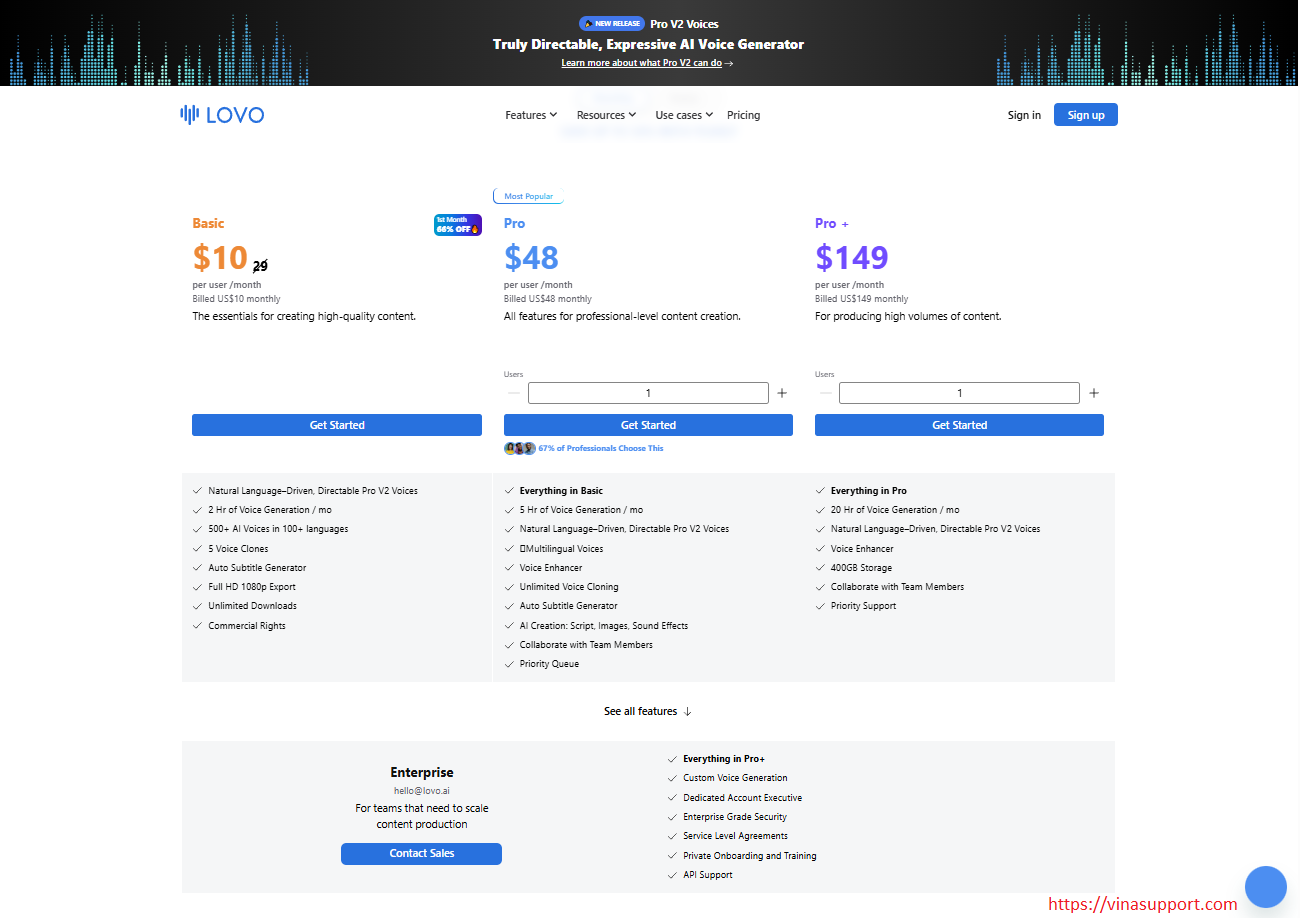Viewport: 1300px width, 918px height.
Task: Click the NEW RELEASE badge
Action: point(611,24)
